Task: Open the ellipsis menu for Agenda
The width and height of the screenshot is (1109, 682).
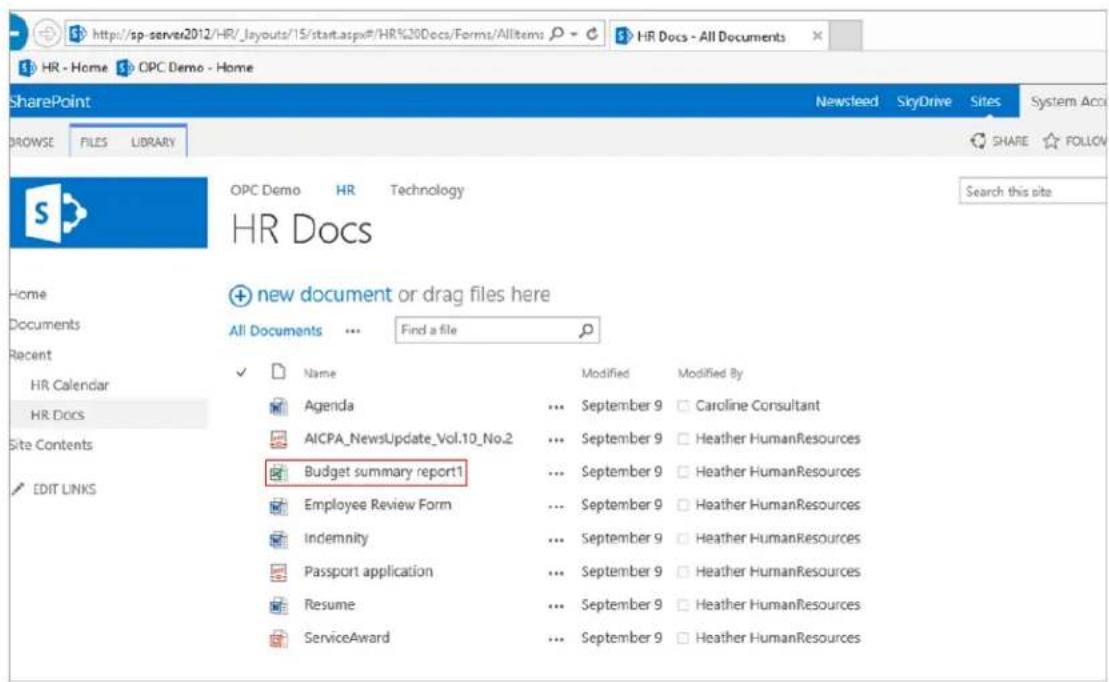Action: [556, 408]
